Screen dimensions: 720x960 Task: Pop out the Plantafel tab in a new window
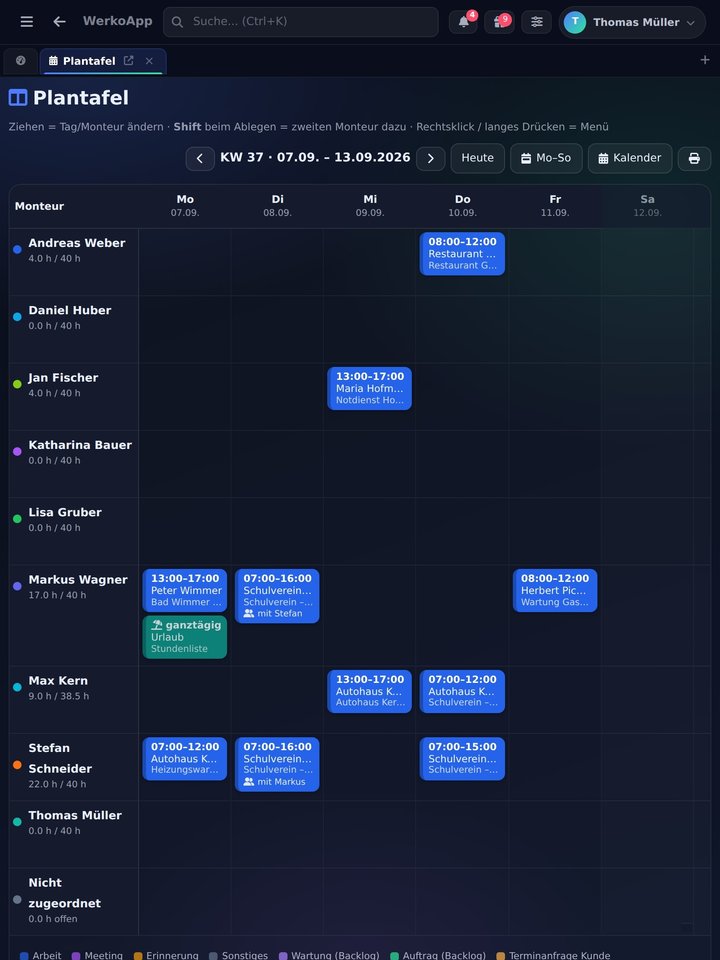(x=129, y=61)
